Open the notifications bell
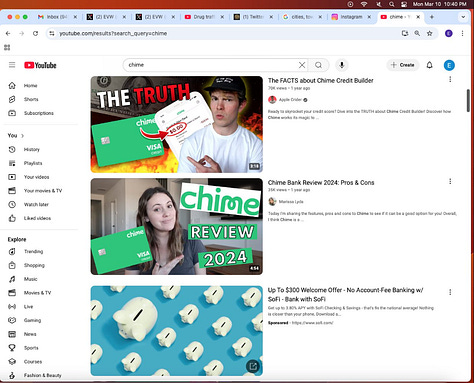Image resolution: width=474 pixels, height=383 pixels. [429, 65]
